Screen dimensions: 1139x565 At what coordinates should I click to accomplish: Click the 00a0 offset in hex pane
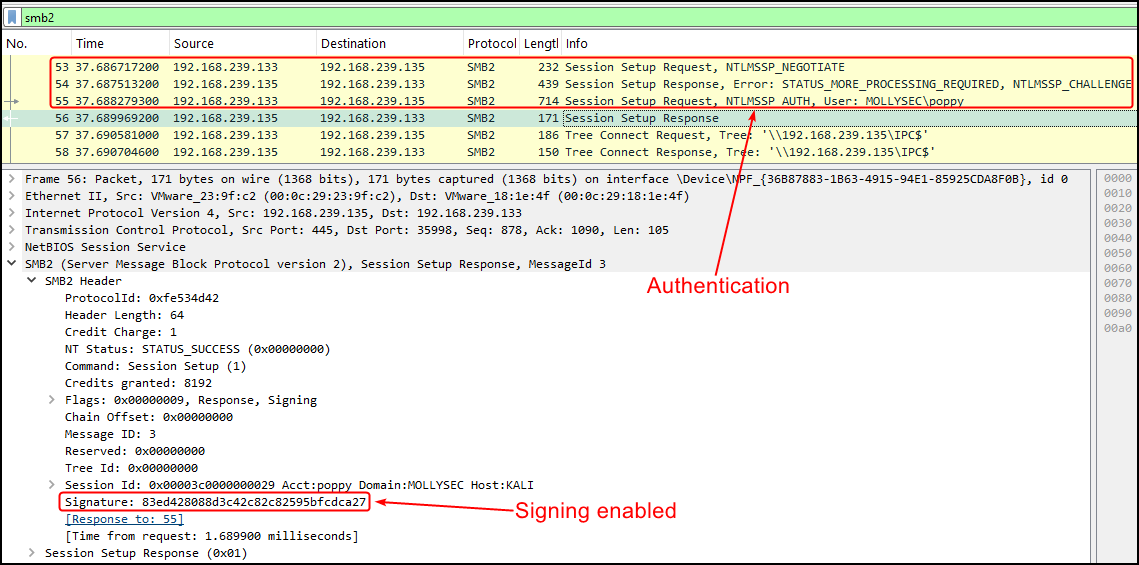[1118, 328]
